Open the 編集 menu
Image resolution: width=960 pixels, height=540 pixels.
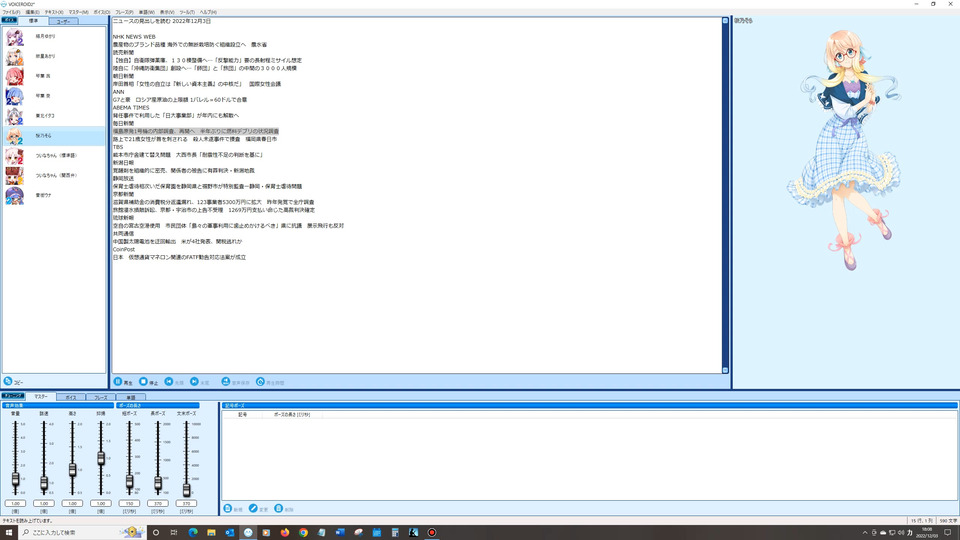point(32,12)
